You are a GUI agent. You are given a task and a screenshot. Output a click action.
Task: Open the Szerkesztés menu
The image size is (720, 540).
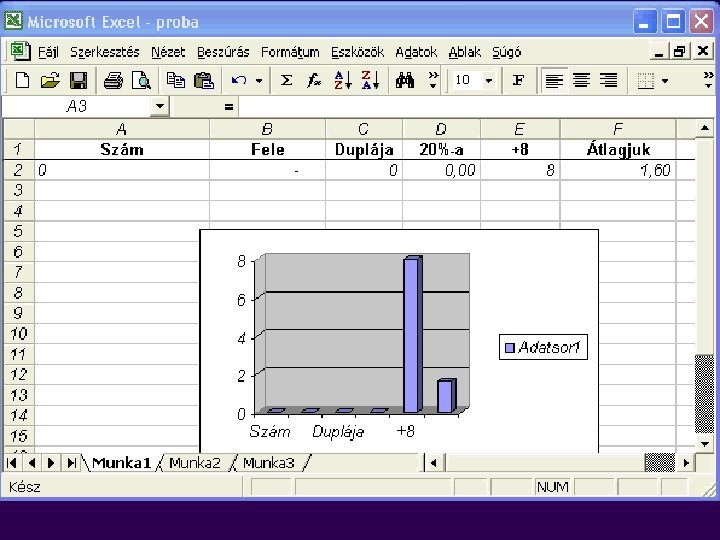105,52
